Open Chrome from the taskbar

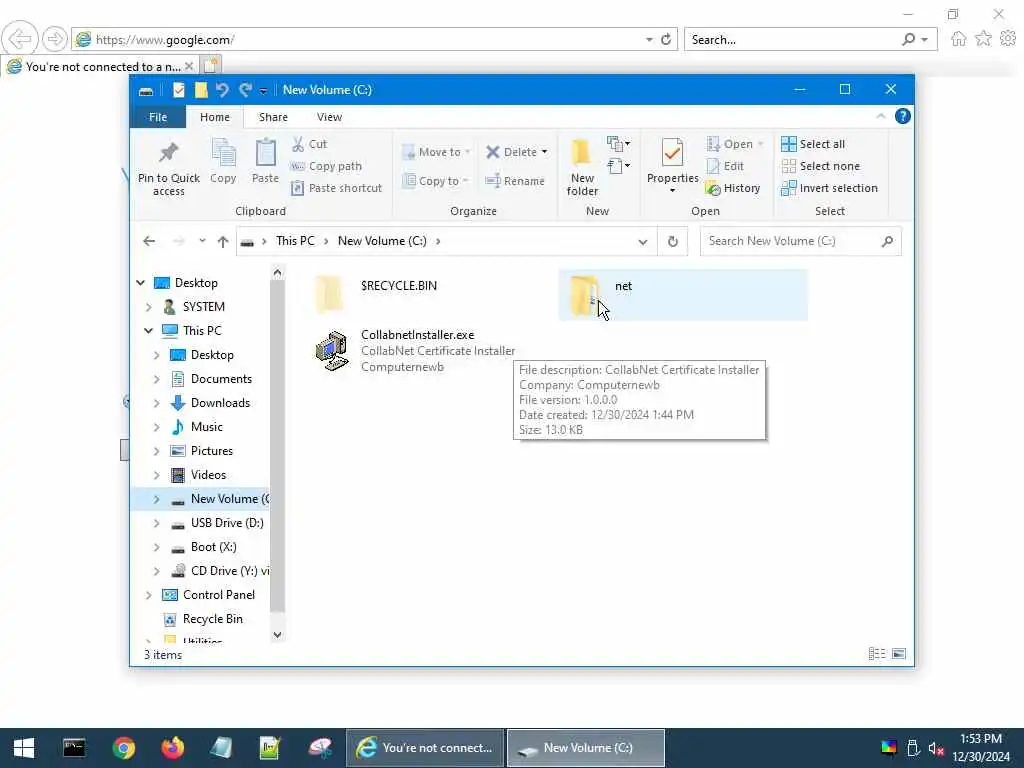[123, 748]
